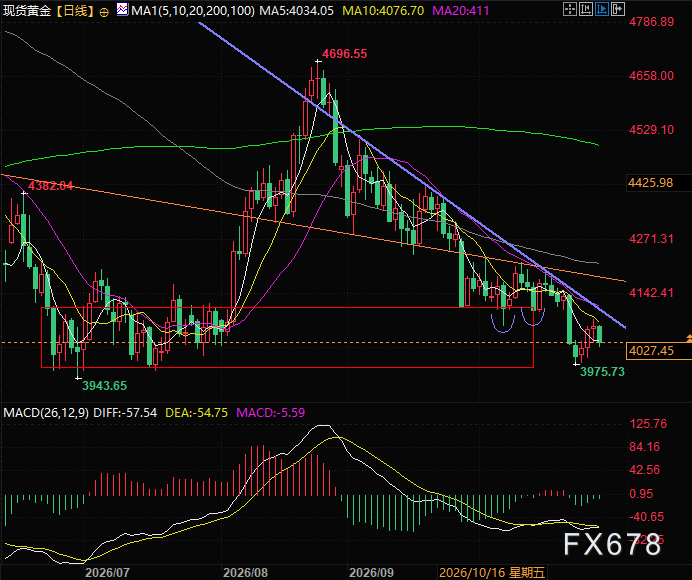
Task: Select the MA5:4034.05 label
Action: coord(297,11)
